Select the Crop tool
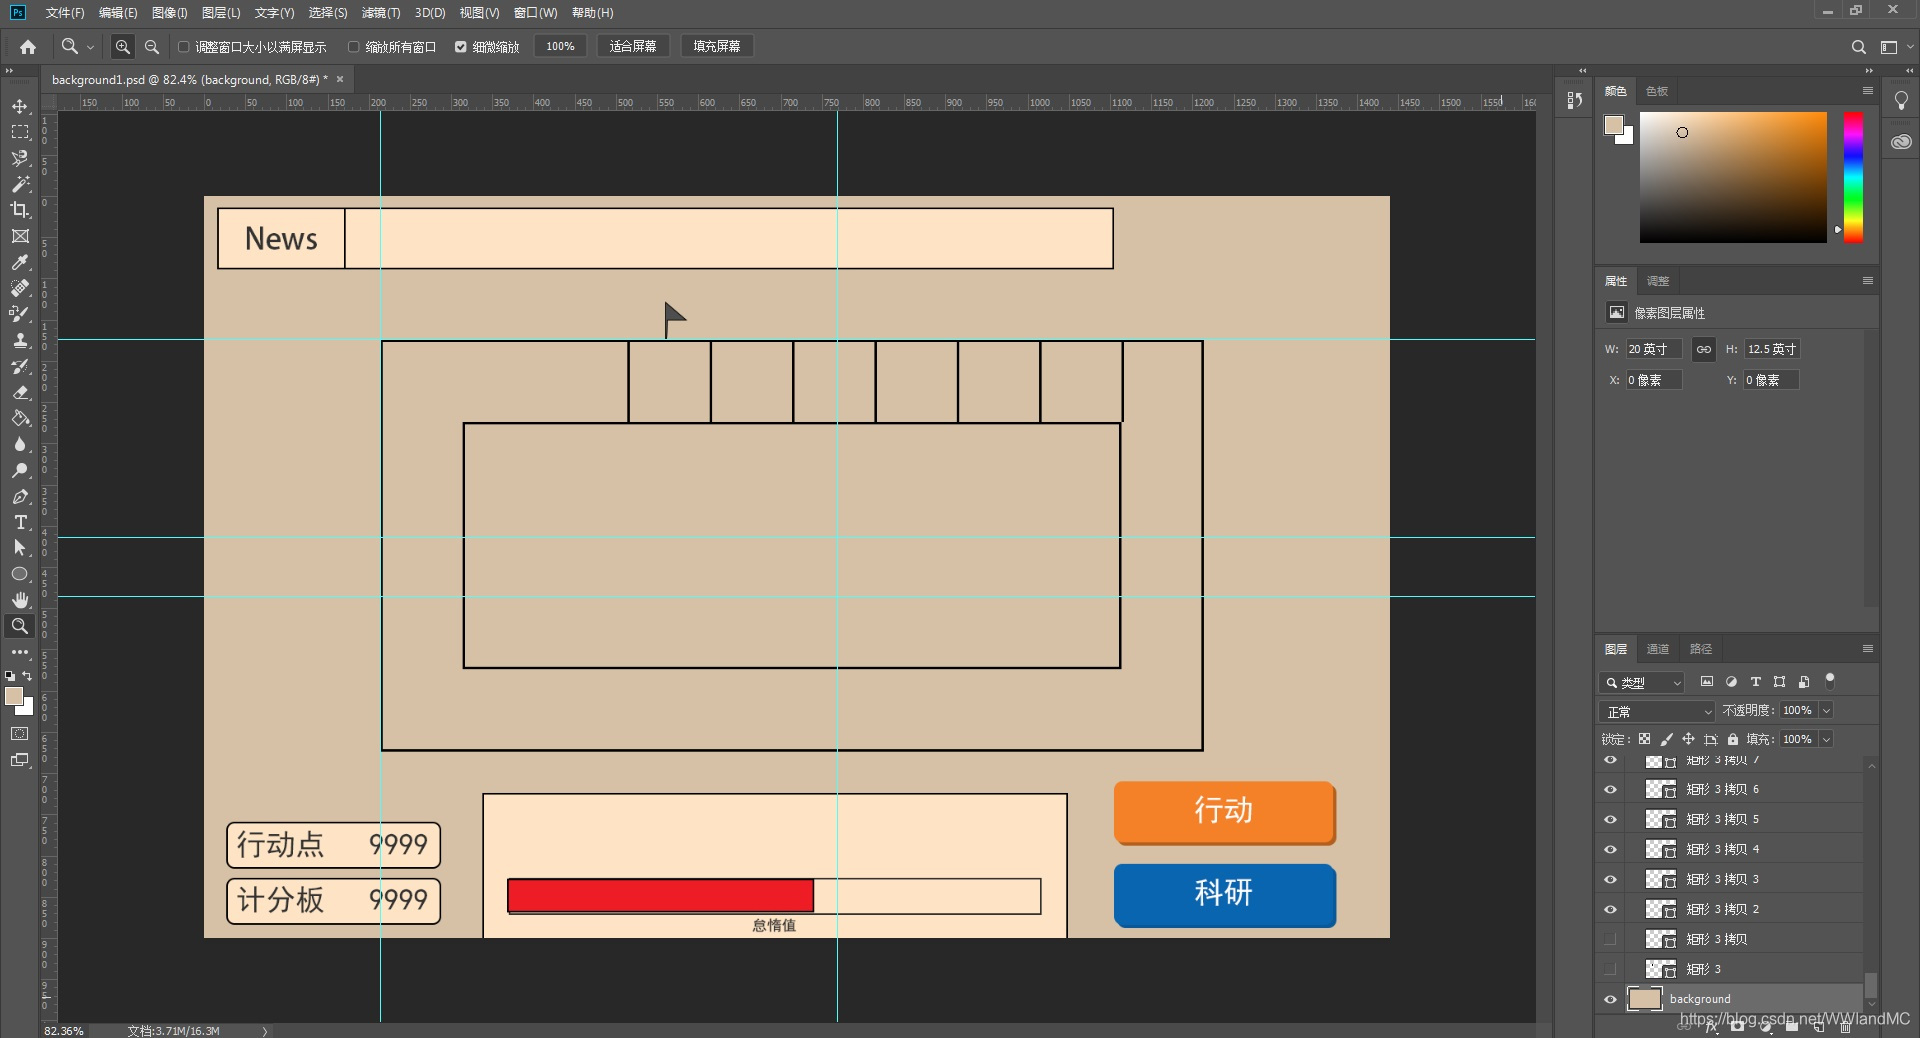 [20, 210]
